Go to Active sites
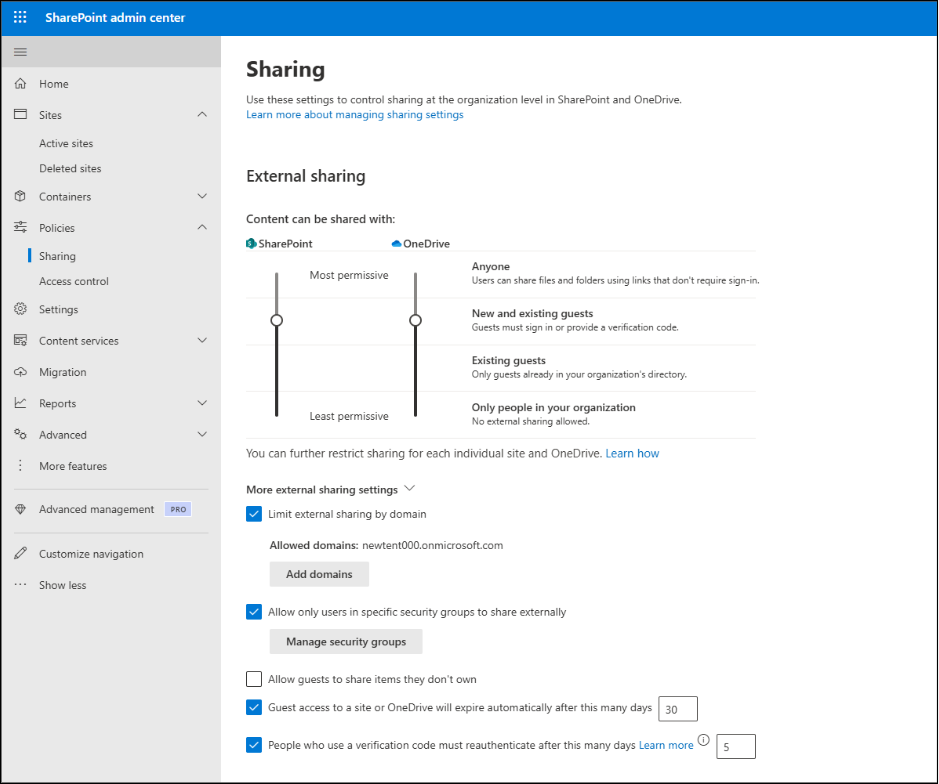The image size is (939, 784). 66,143
